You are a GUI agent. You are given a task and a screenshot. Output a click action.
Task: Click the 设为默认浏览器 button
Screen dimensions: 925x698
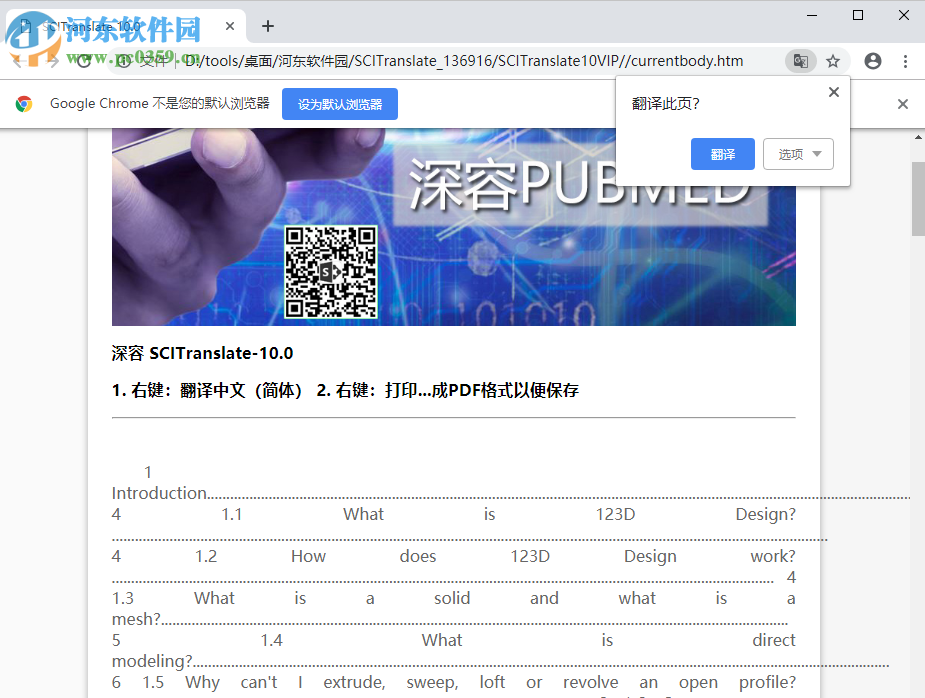click(340, 103)
